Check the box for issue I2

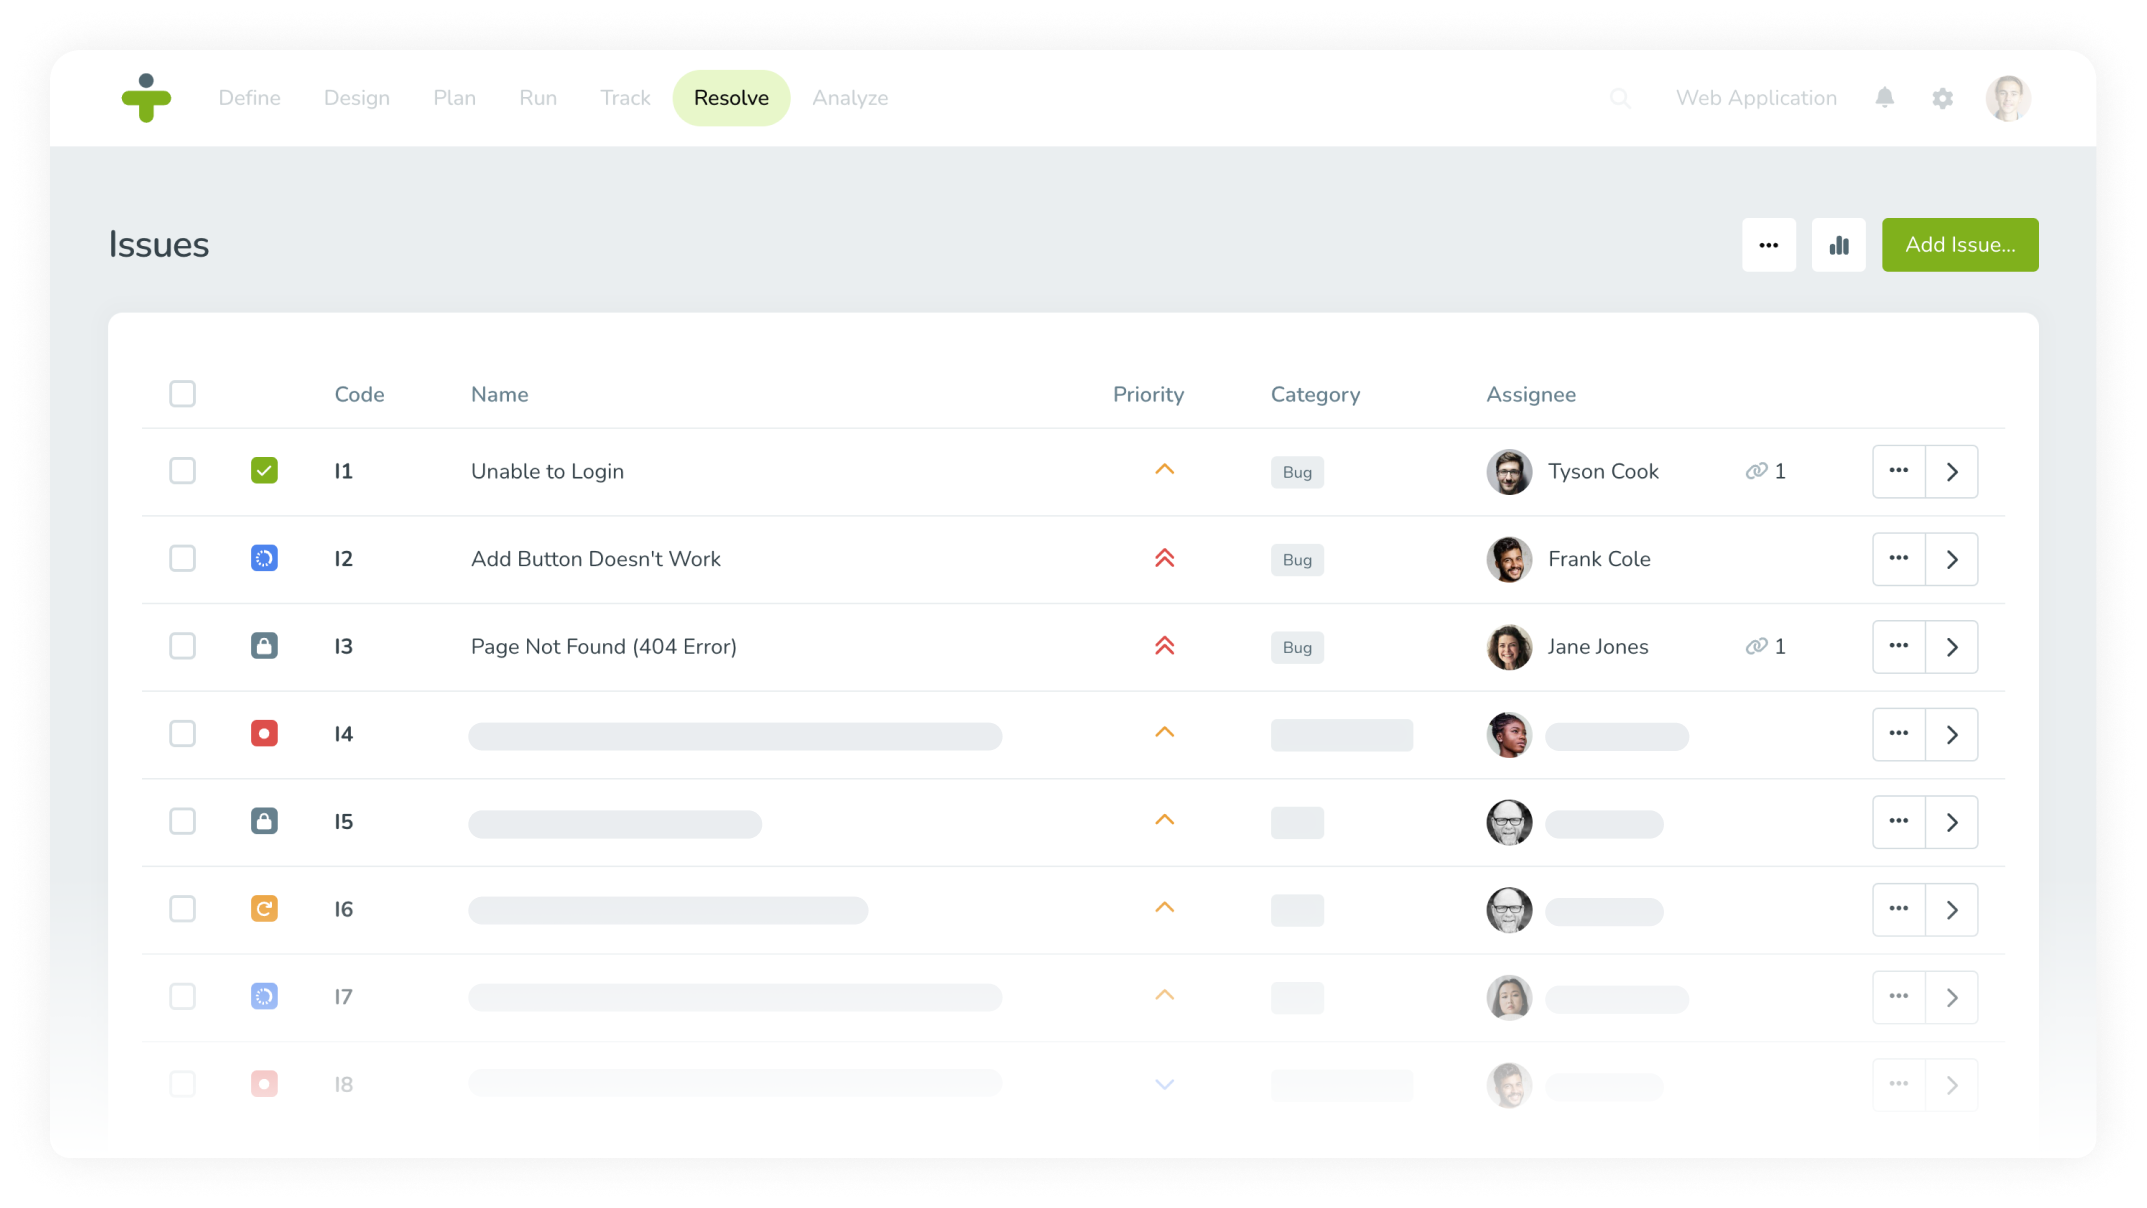point(182,558)
